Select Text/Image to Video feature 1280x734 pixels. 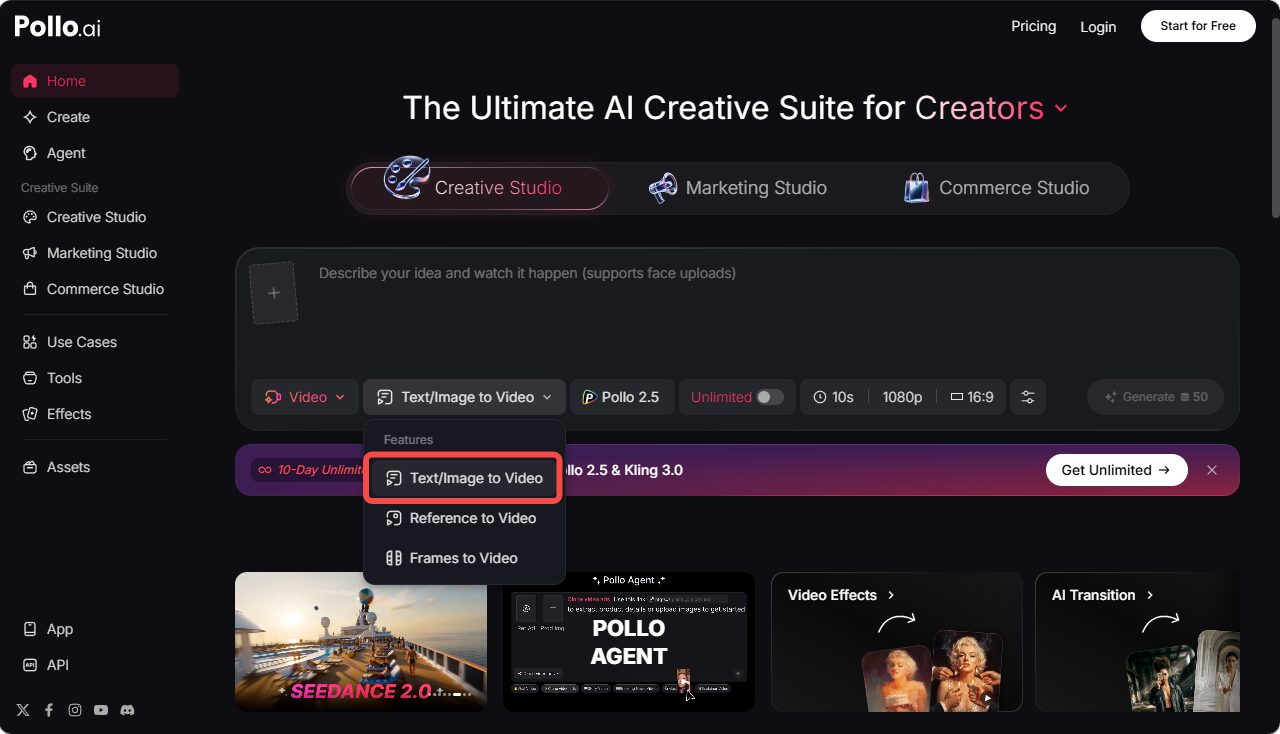coord(465,478)
